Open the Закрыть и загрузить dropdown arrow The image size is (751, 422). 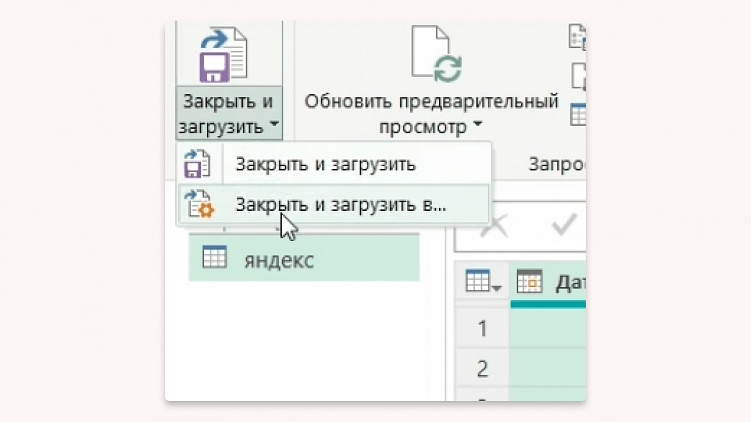pyautogui.click(x=274, y=125)
